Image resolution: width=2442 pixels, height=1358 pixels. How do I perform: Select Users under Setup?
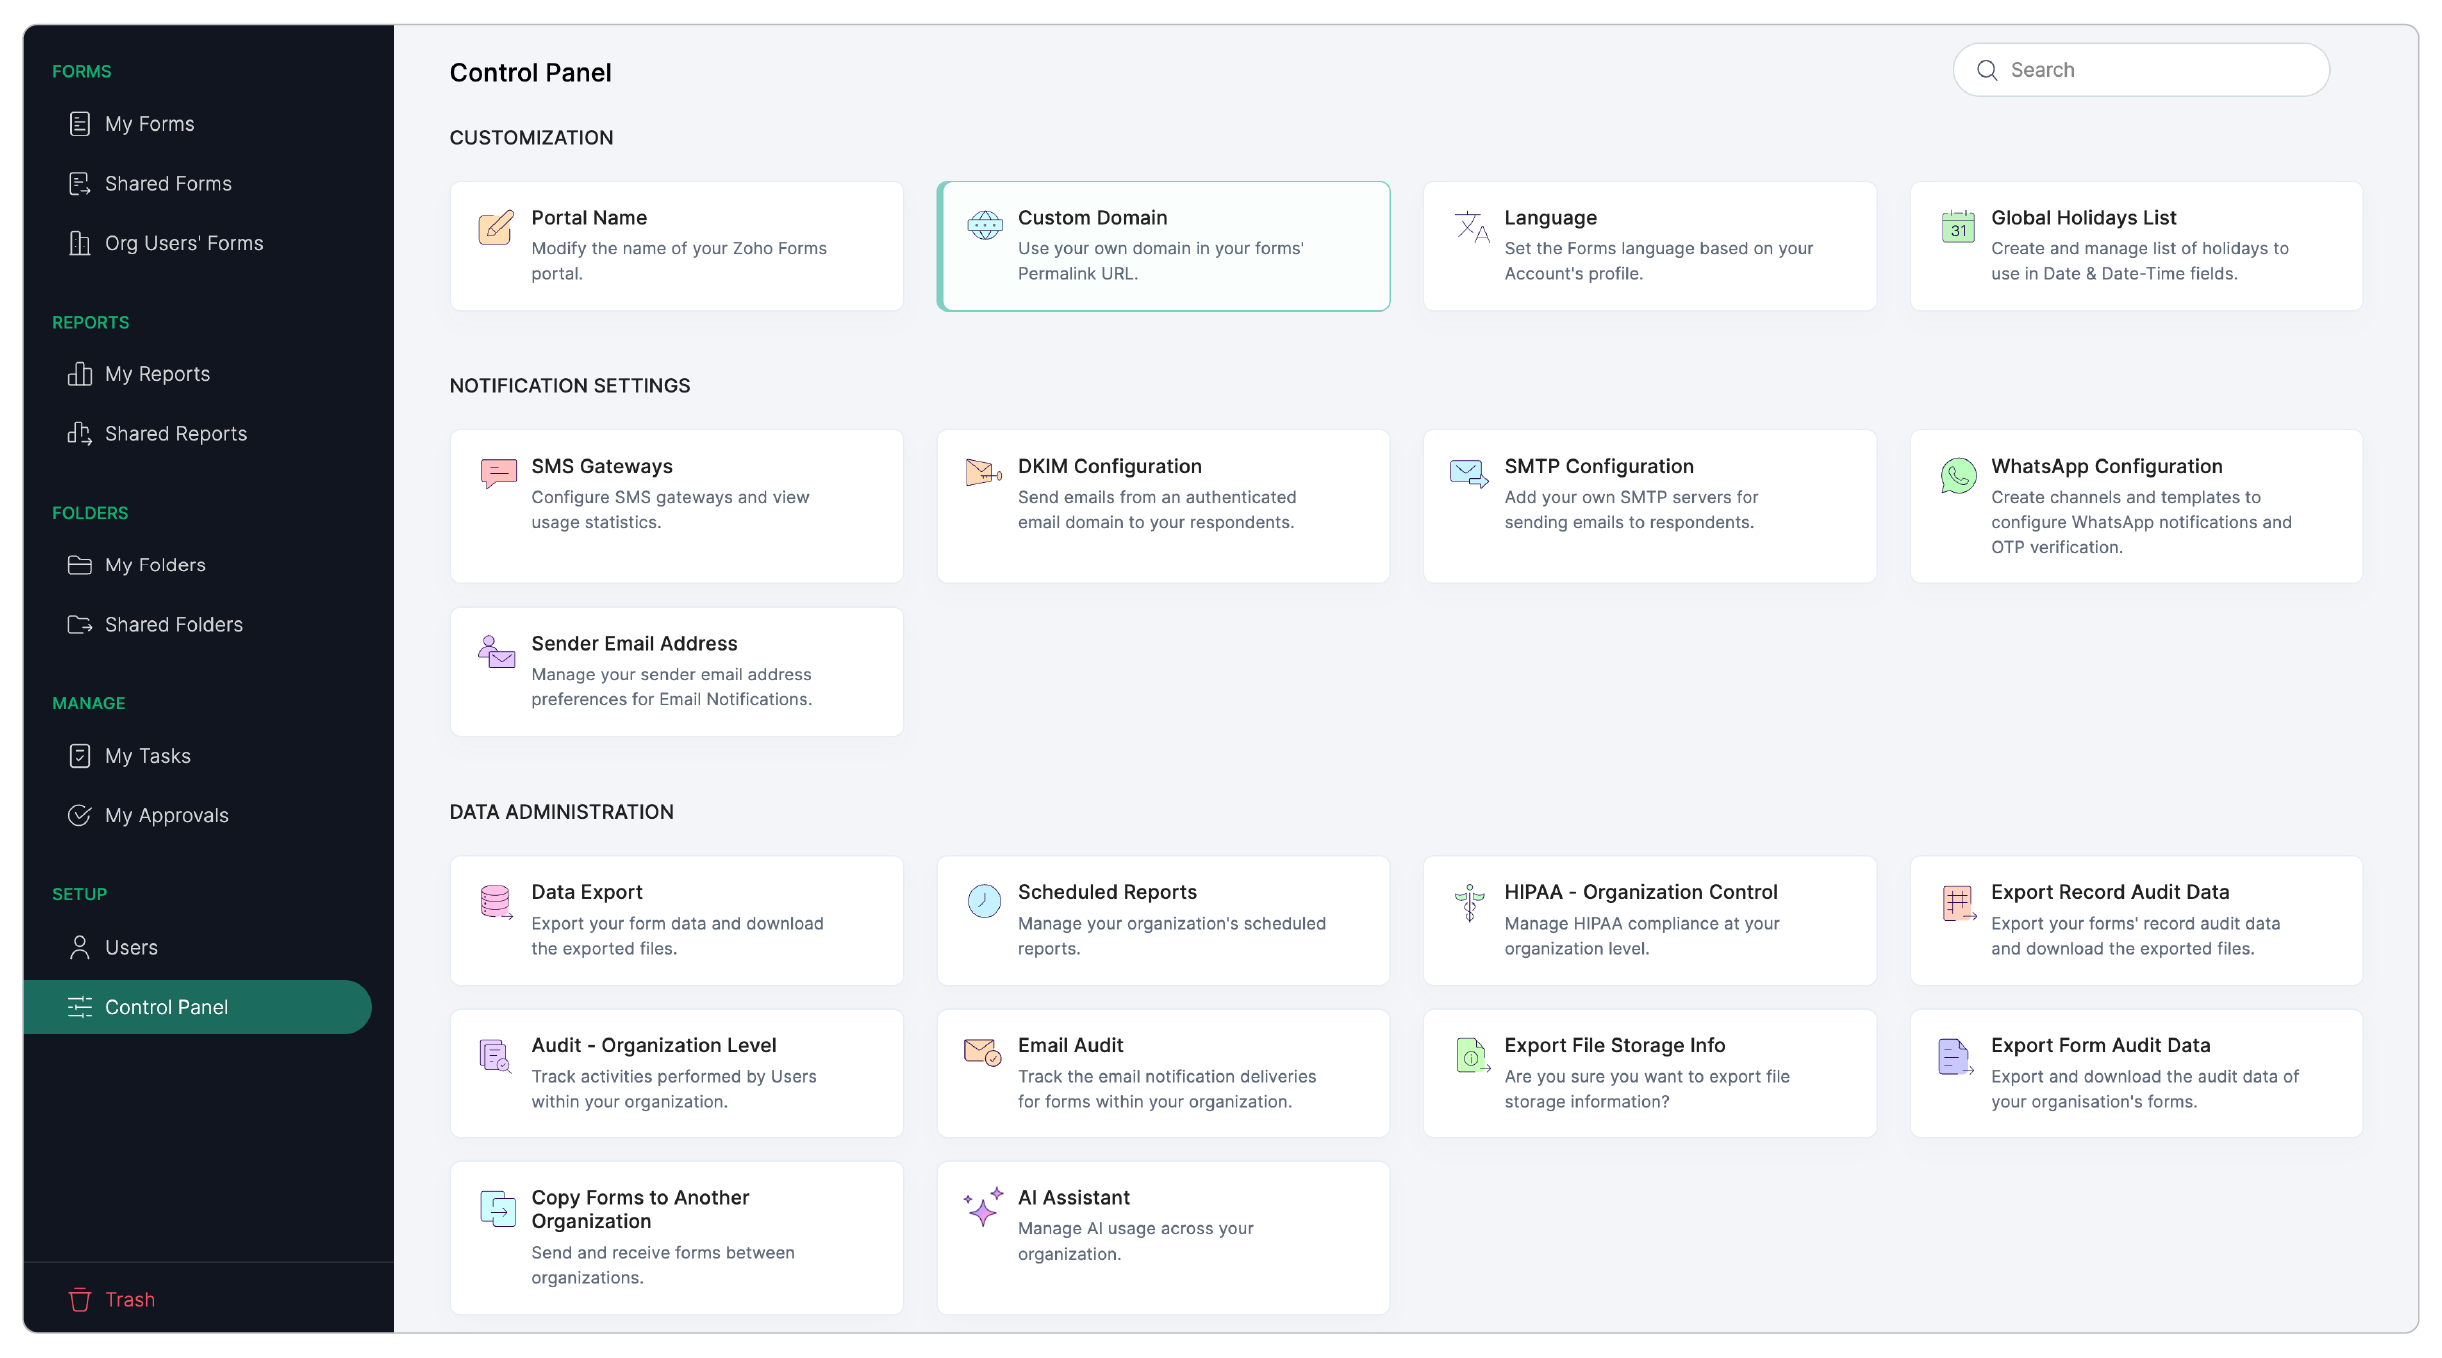131,948
